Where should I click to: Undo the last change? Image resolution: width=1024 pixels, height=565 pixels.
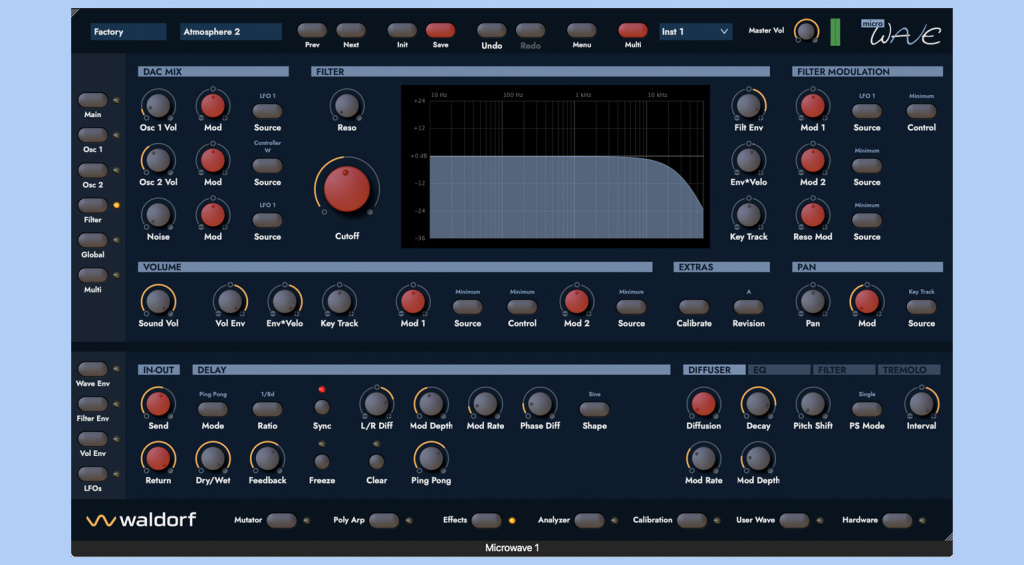pos(491,30)
